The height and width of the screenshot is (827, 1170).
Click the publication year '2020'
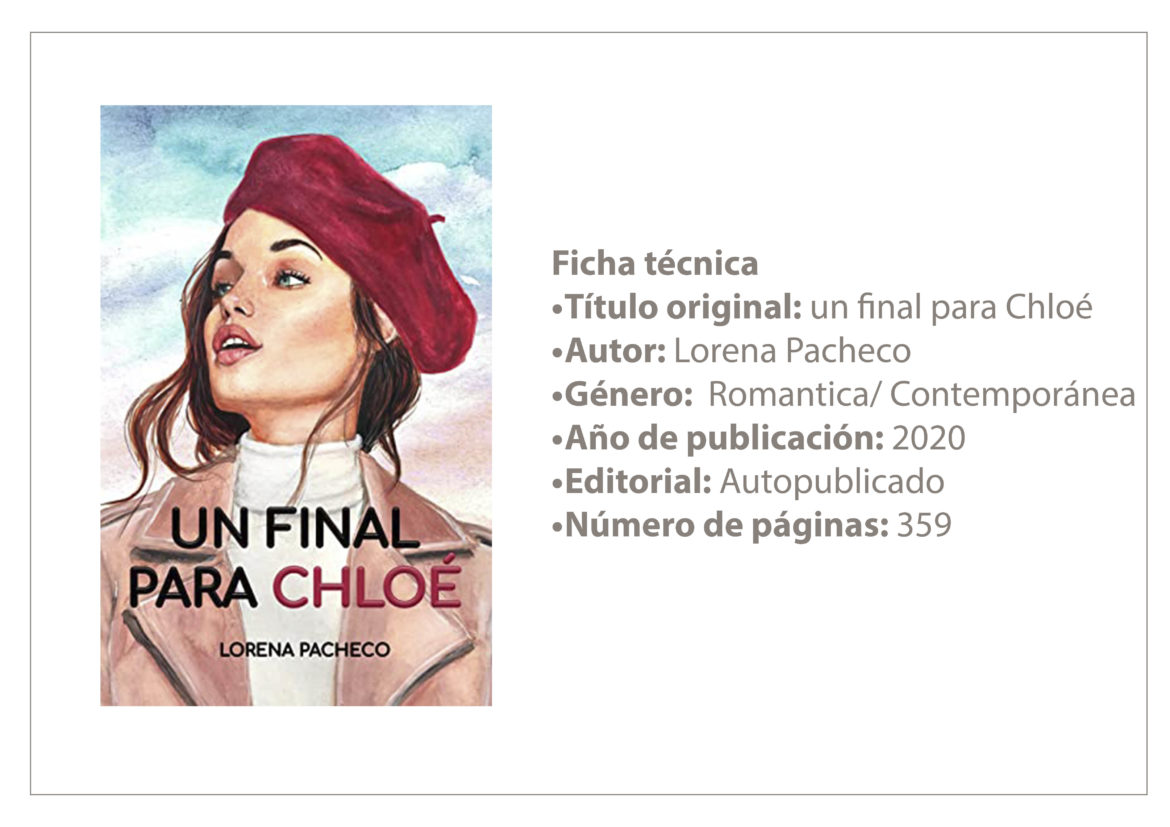(928, 438)
